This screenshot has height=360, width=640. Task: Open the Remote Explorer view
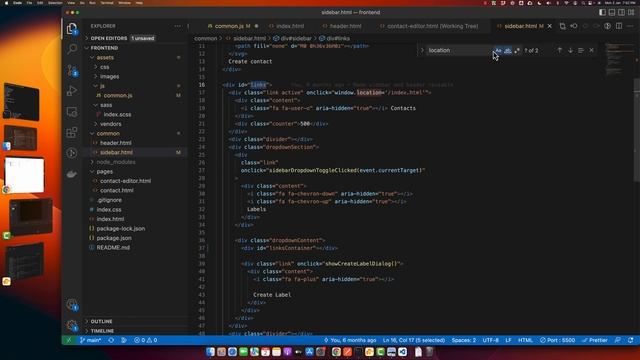[x=72, y=111]
